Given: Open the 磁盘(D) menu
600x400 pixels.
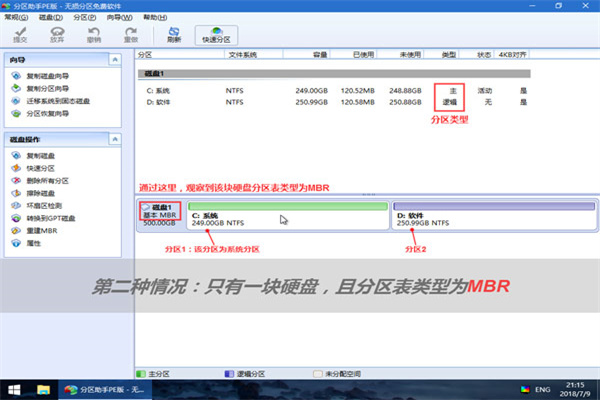Looking at the screenshot, I should tap(51, 18).
